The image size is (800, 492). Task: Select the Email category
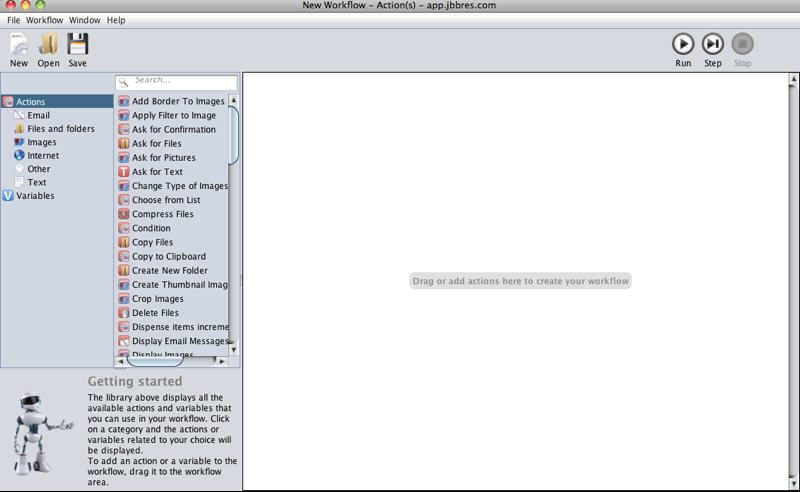click(38, 115)
